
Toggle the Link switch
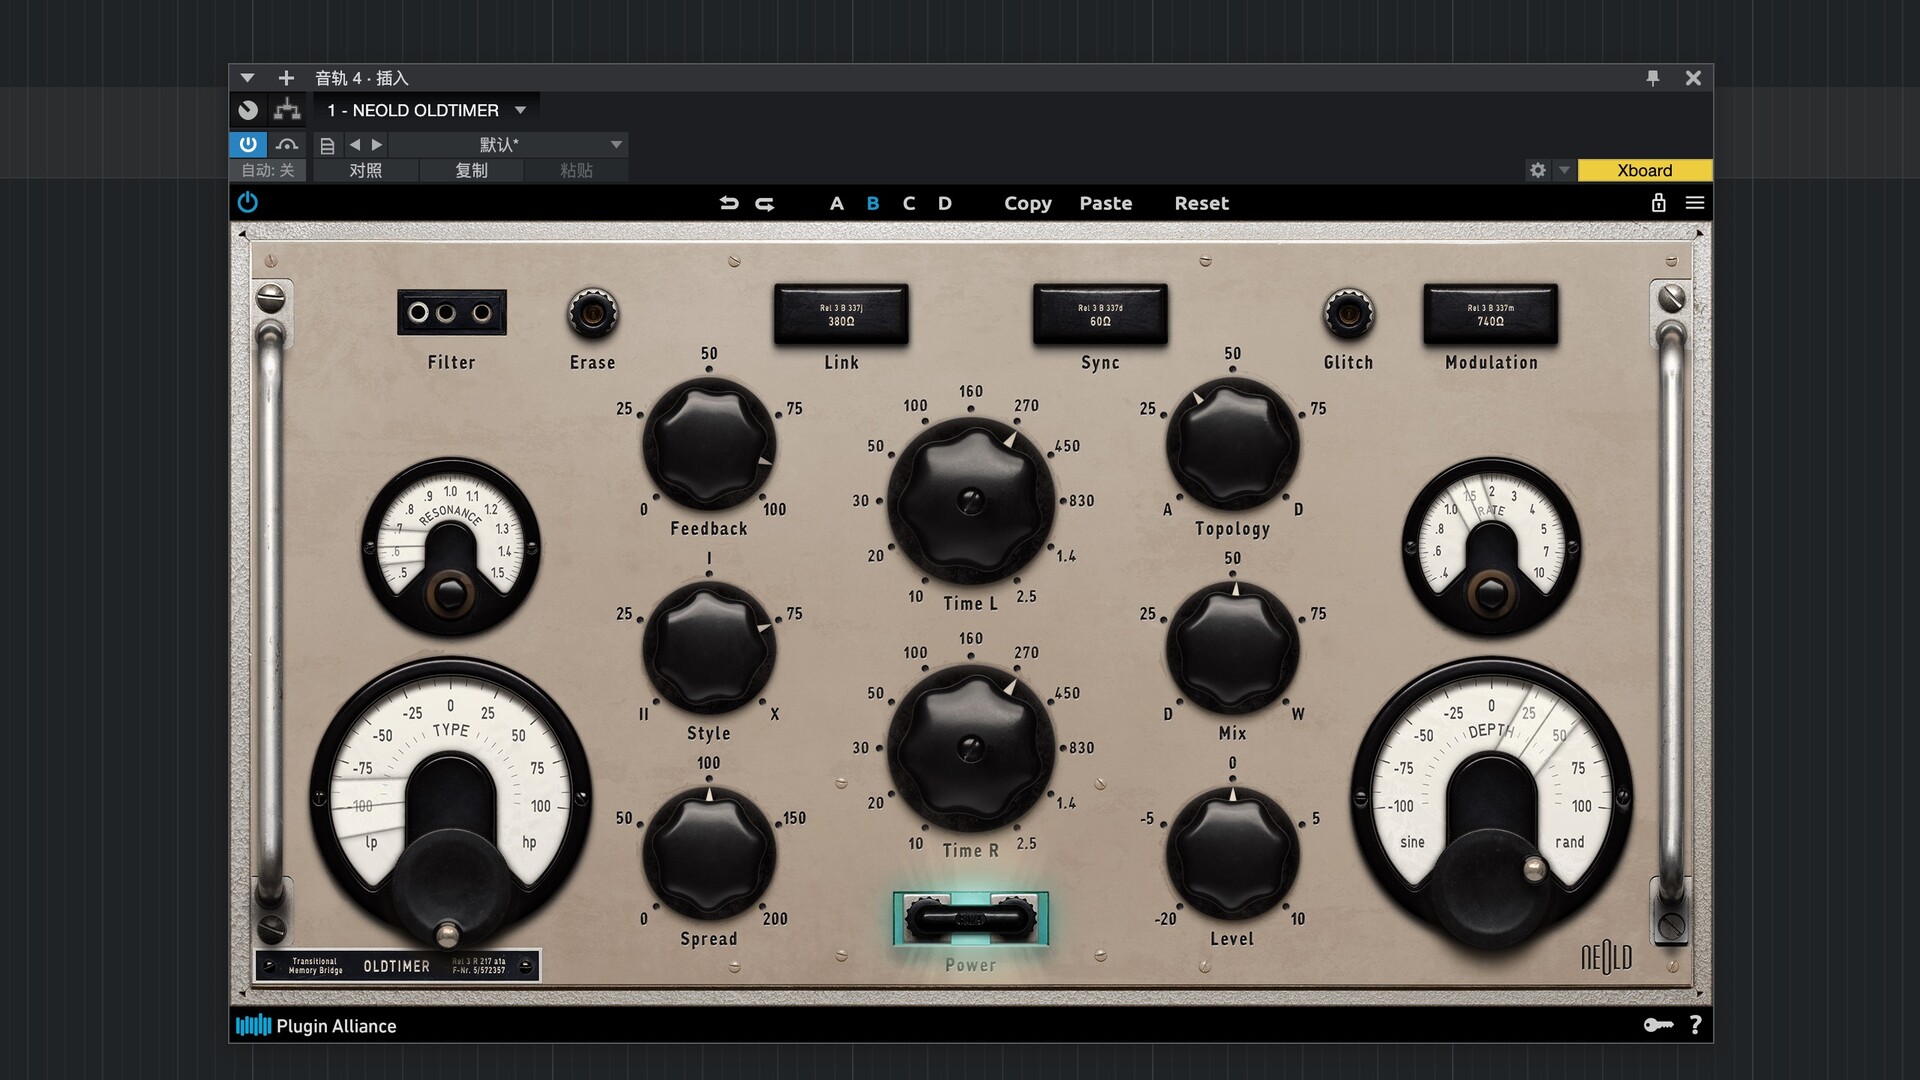[841, 315]
